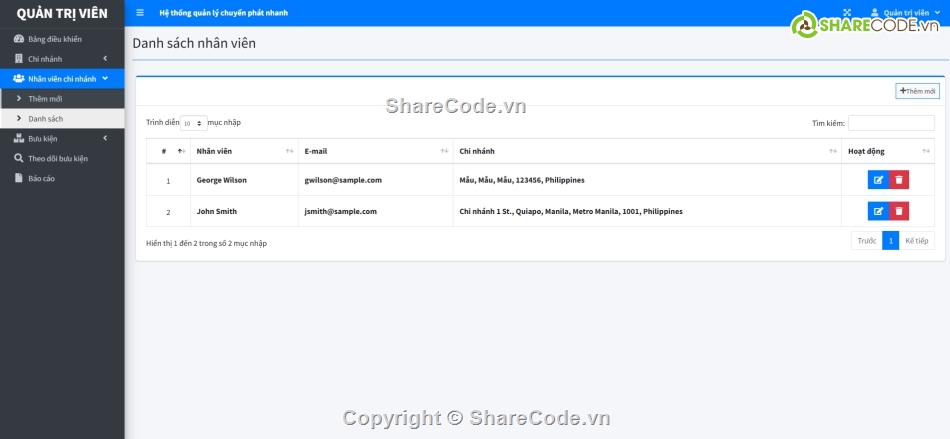
Task: Delete the John Smith employee record
Action: pyautogui.click(x=899, y=211)
